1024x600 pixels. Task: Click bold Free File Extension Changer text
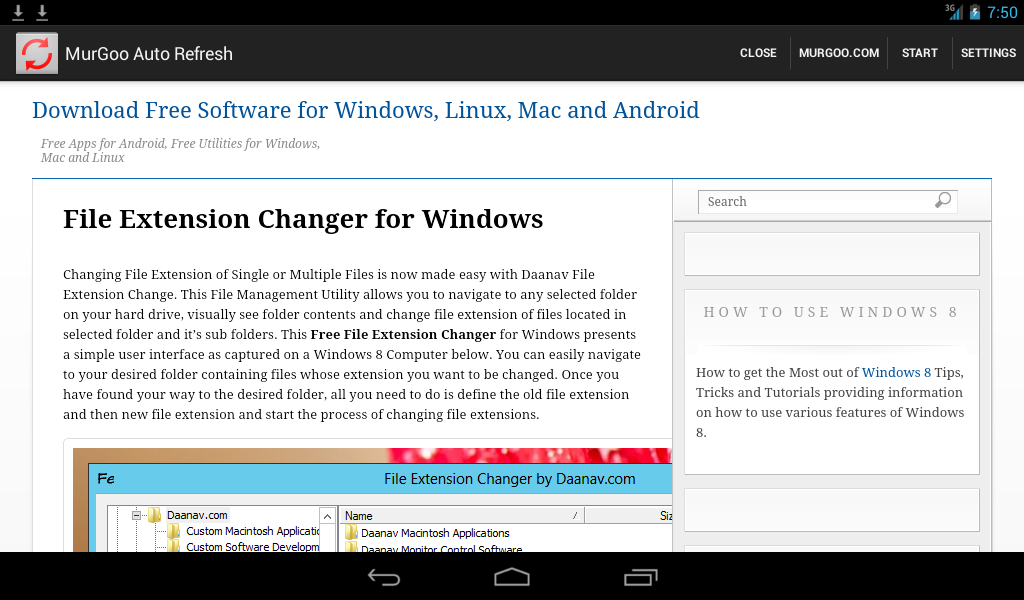click(x=403, y=334)
